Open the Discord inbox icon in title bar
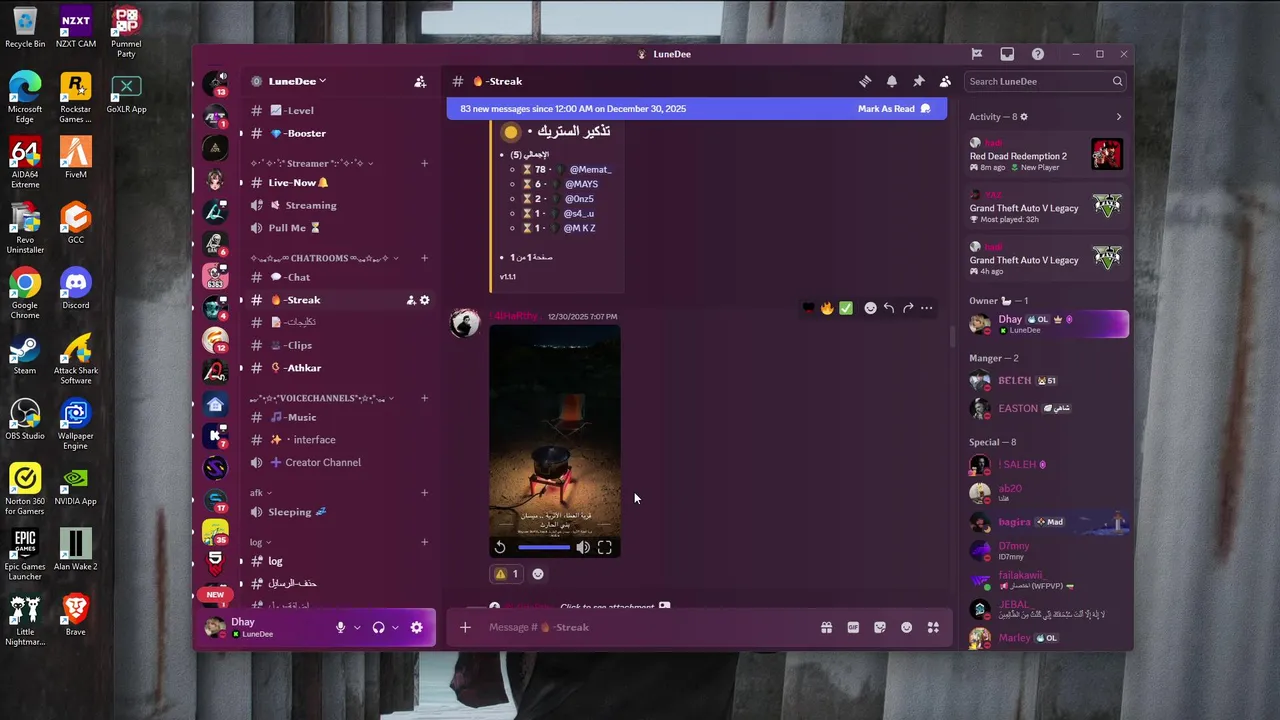Viewport: 1280px width, 720px height. (1007, 54)
